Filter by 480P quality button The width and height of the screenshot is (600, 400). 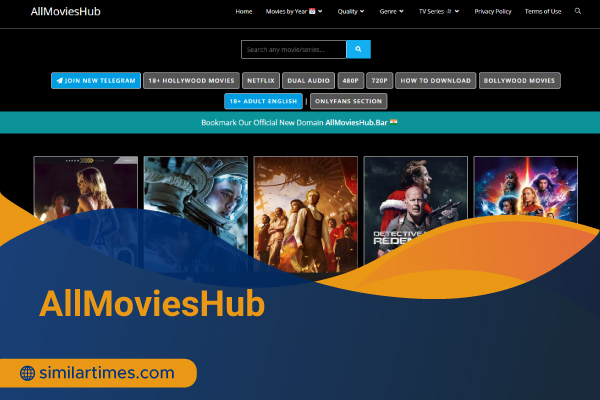pyautogui.click(x=351, y=80)
